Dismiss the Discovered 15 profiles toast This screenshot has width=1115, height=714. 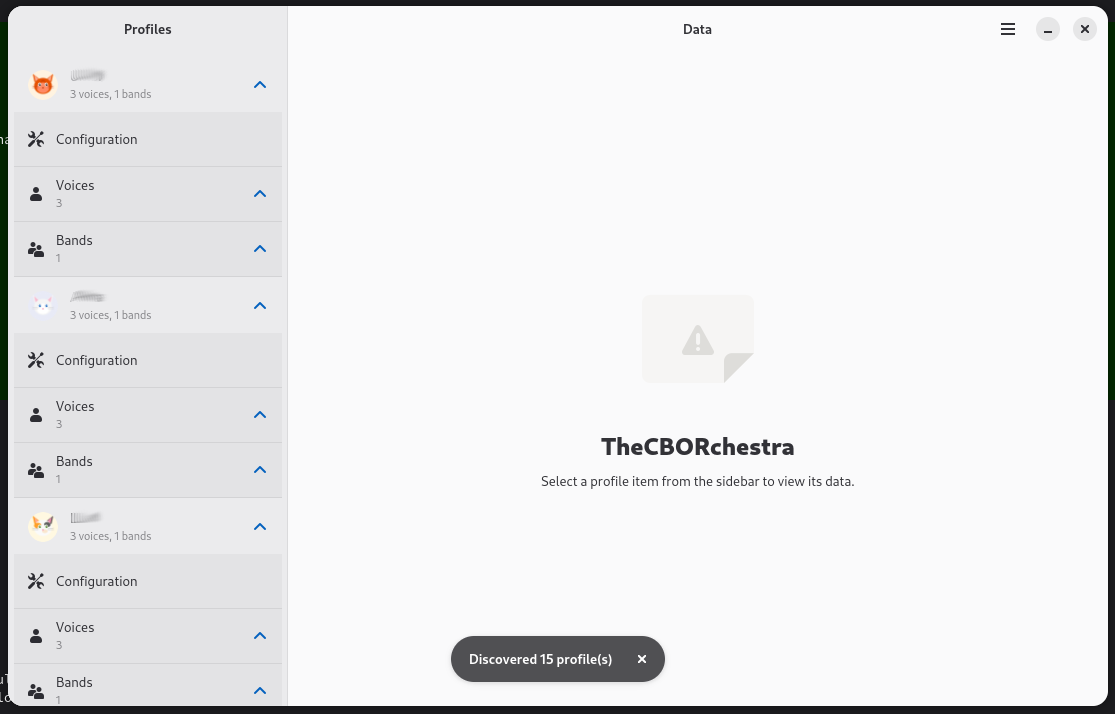642,659
